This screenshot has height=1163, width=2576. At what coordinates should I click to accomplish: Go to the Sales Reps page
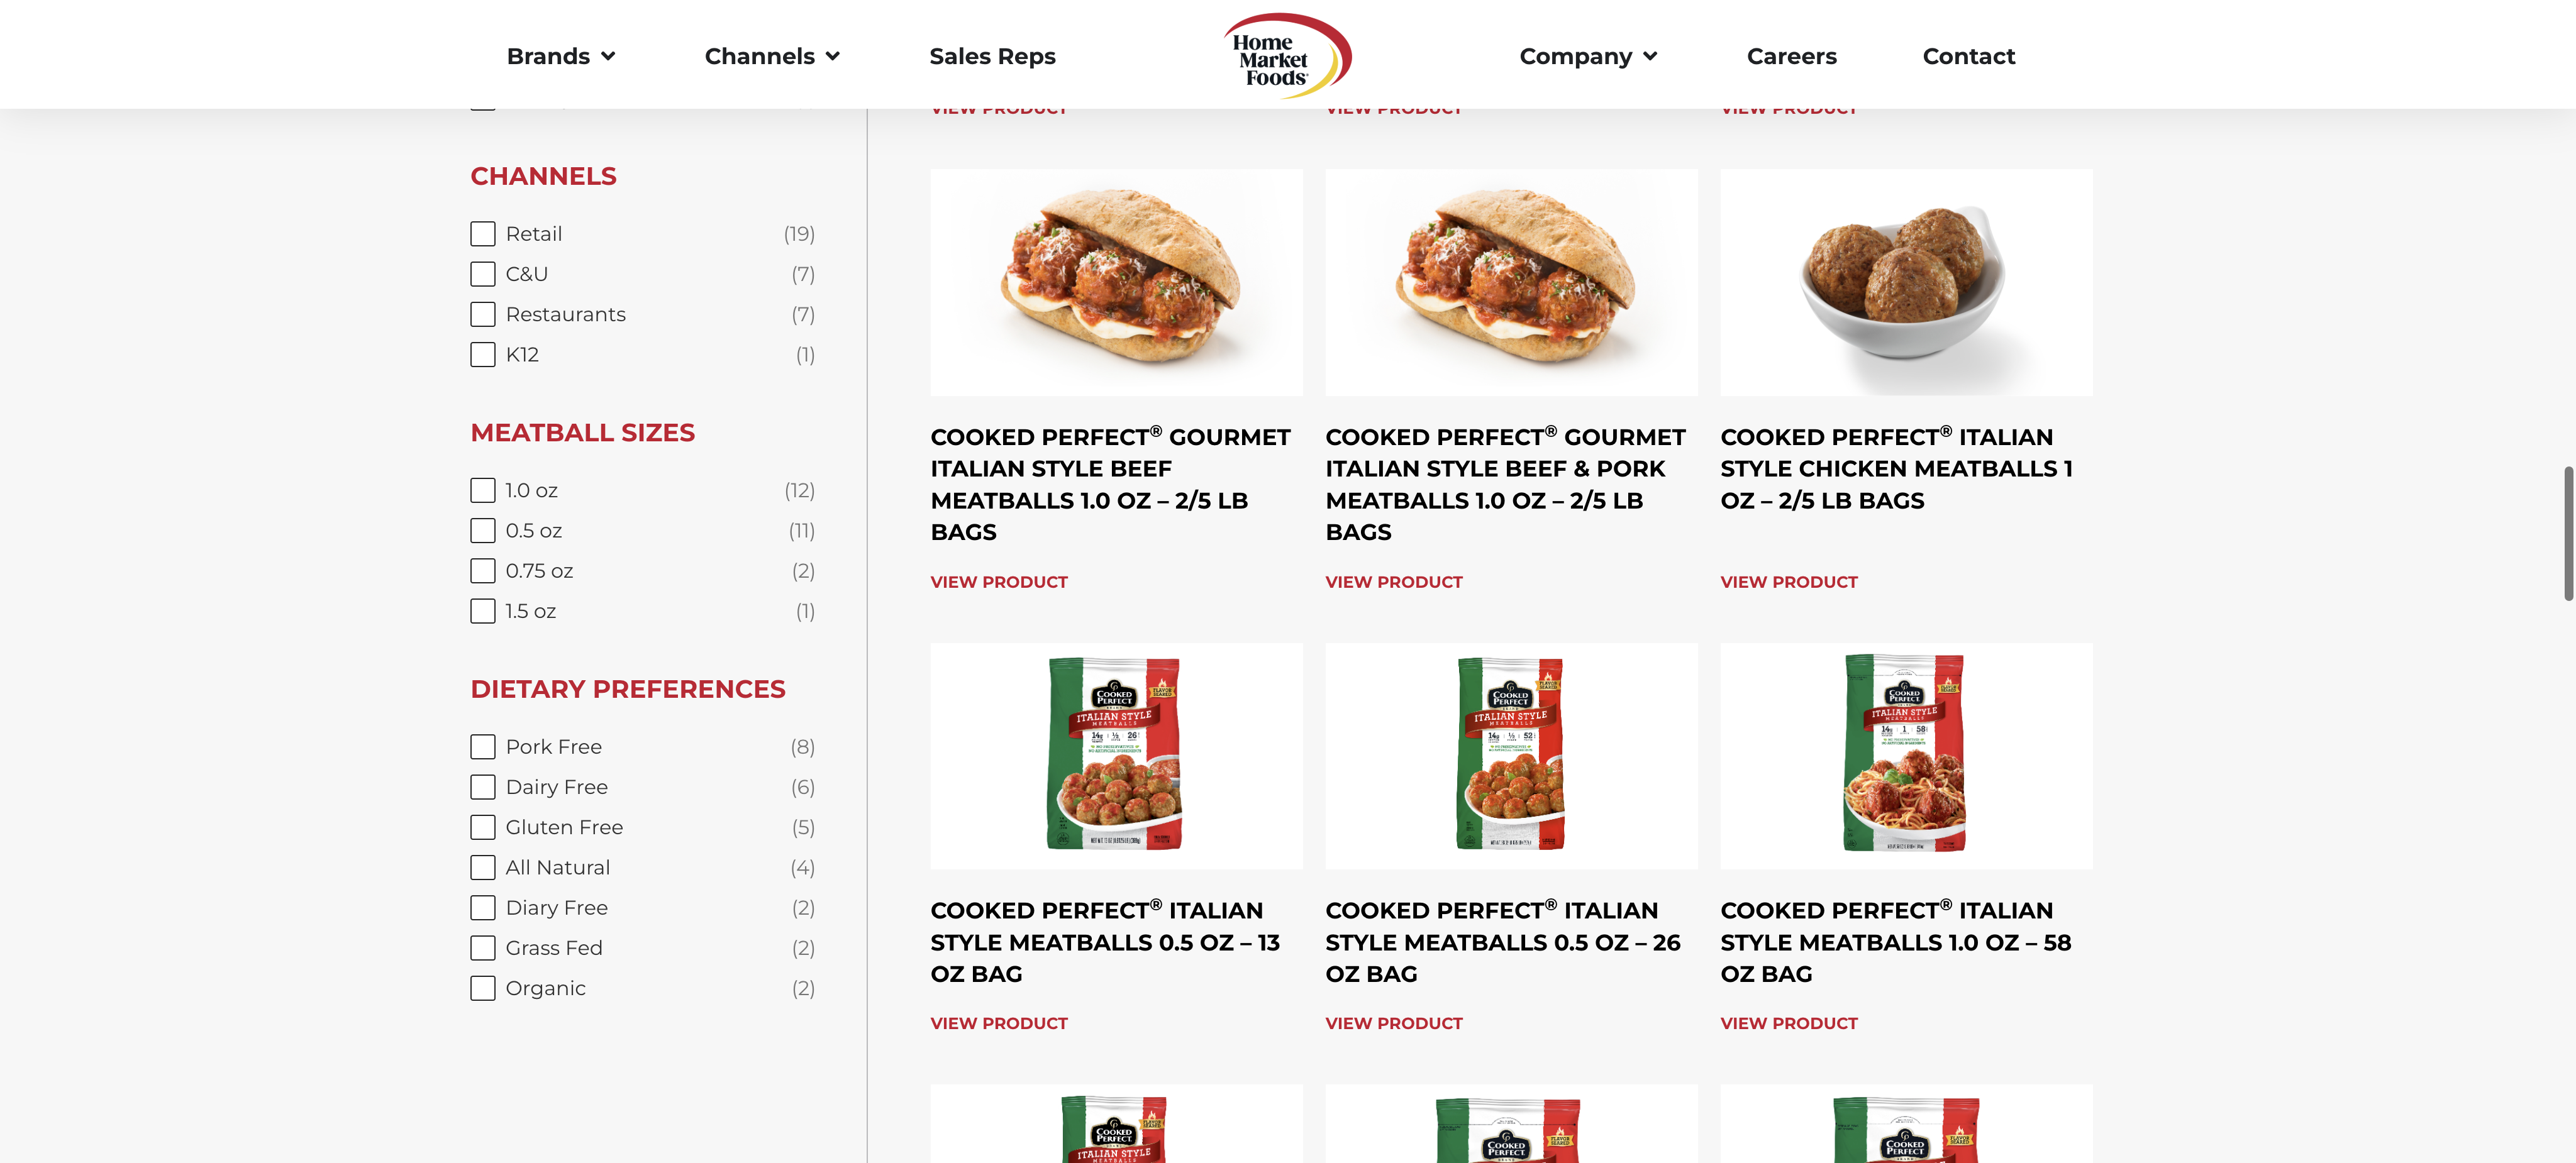coord(992,56)
